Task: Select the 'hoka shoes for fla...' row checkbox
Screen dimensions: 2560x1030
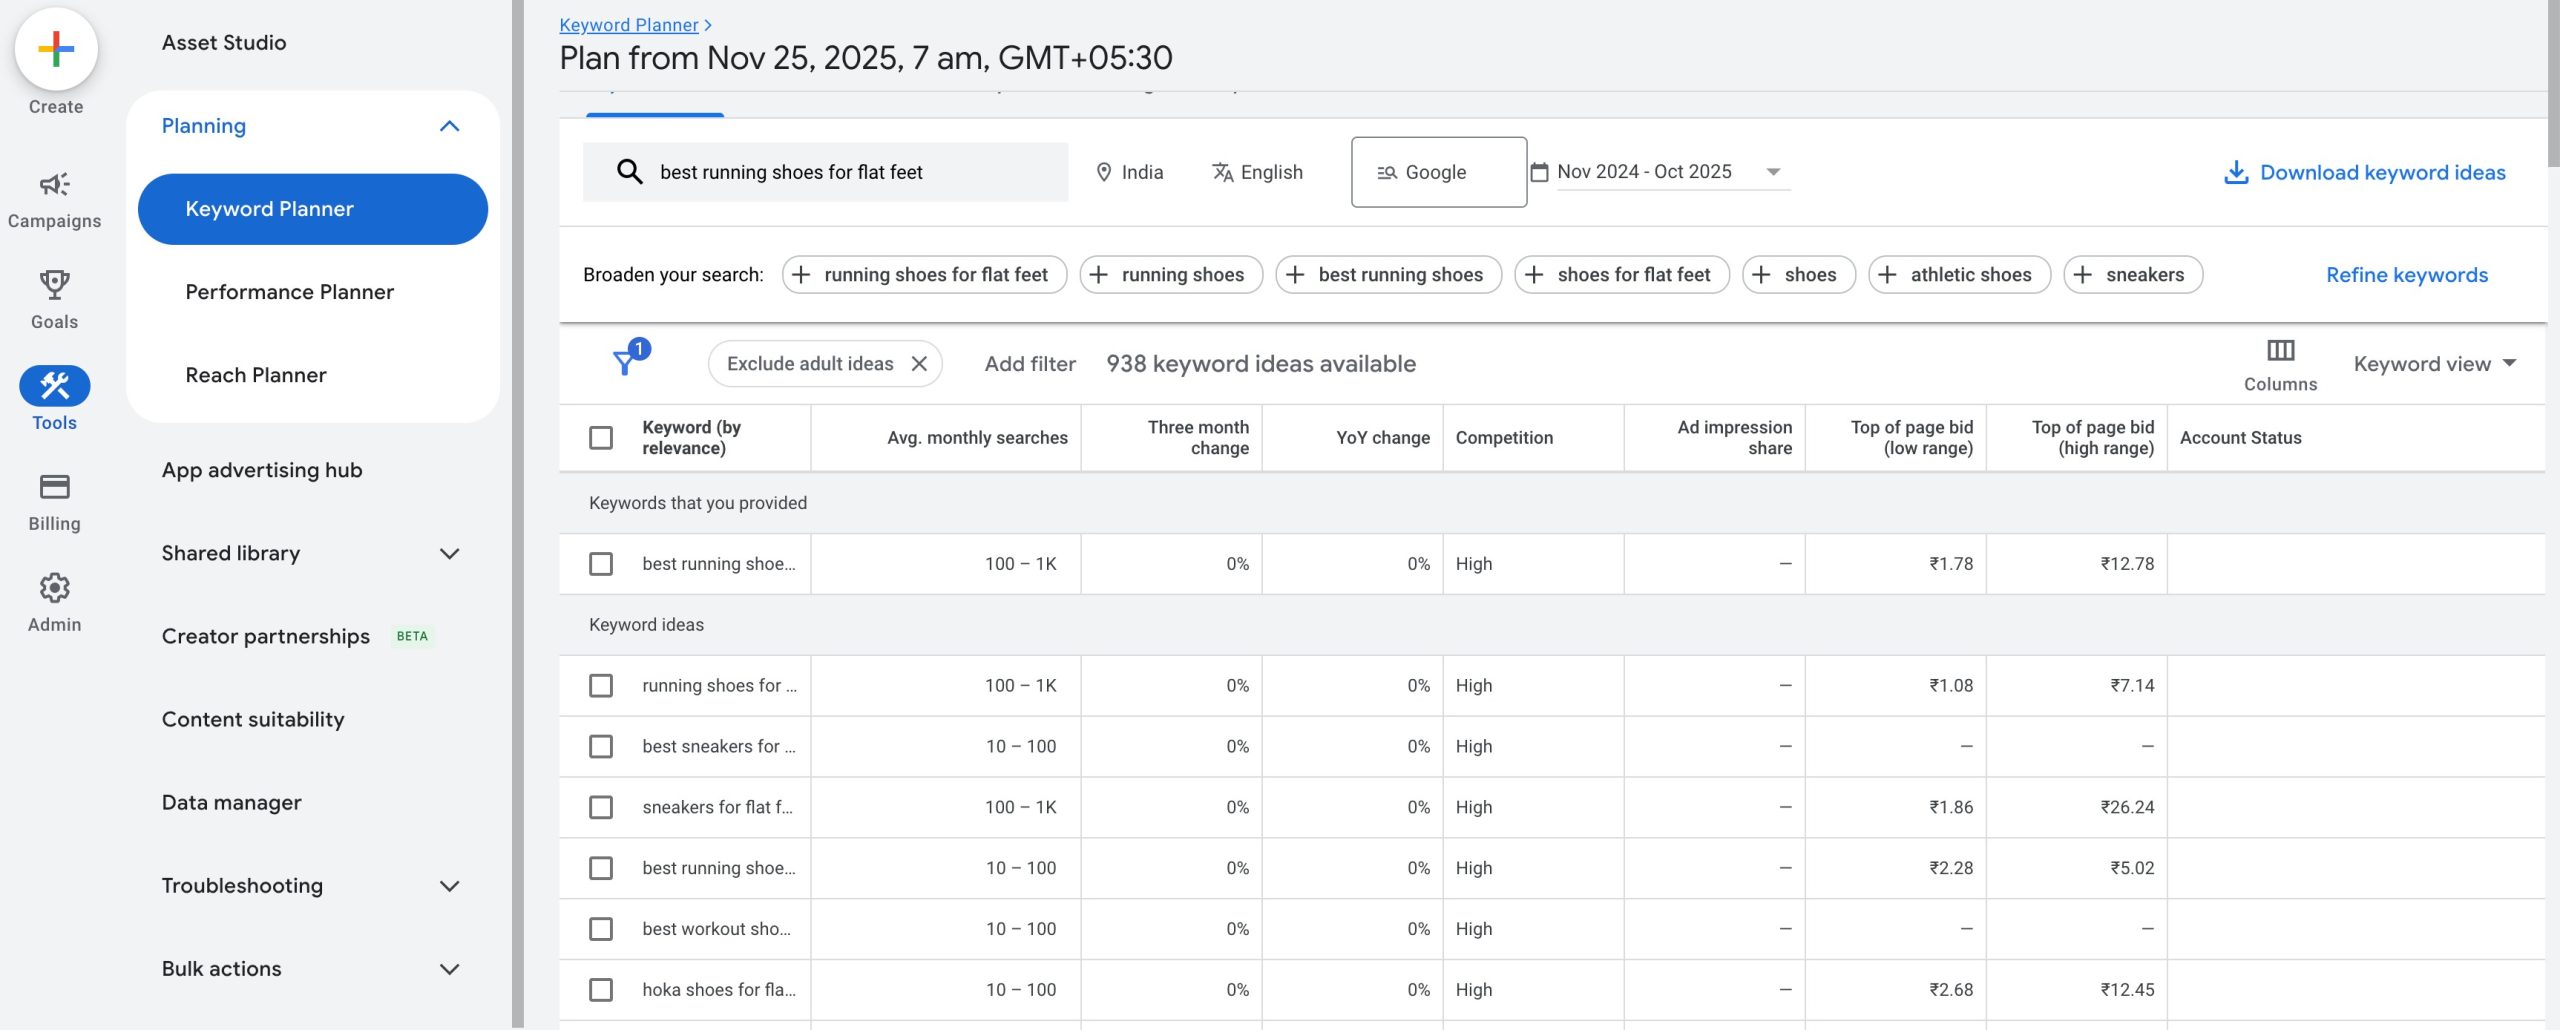Action: click(601, 990)
